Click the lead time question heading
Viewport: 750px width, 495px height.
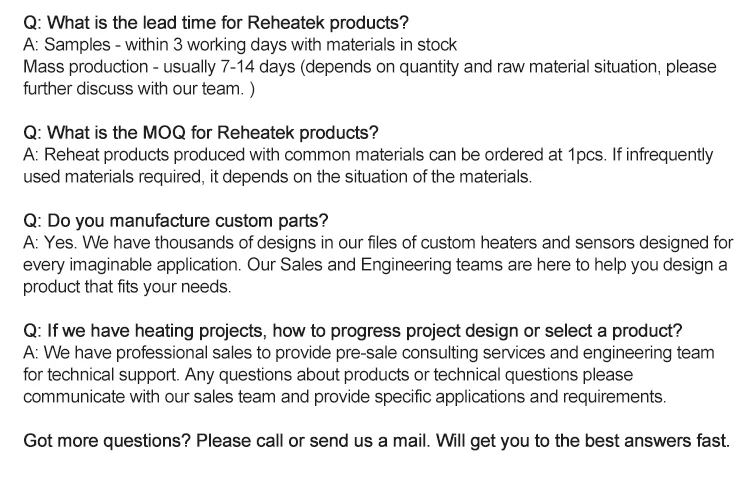[216, 22]
